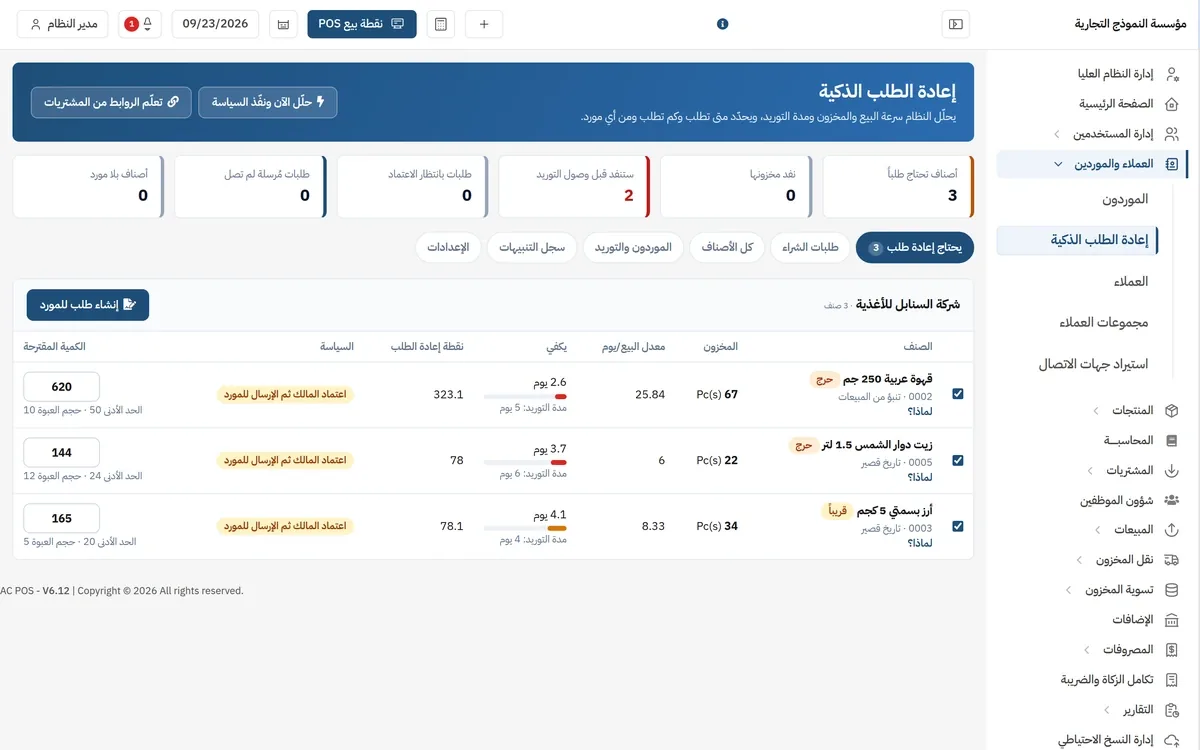The width and height of the screenshot is (1200, 750).
Task: Click the plus quick-add icon in the top bar
Action: (x=484, y=24)
